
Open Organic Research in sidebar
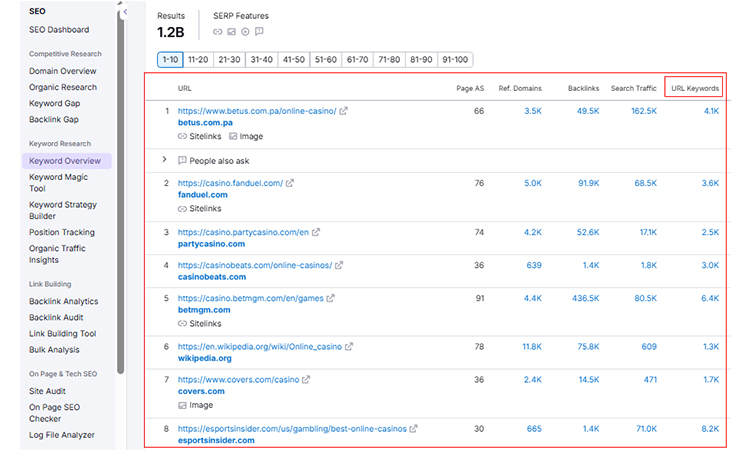point(63,87)
